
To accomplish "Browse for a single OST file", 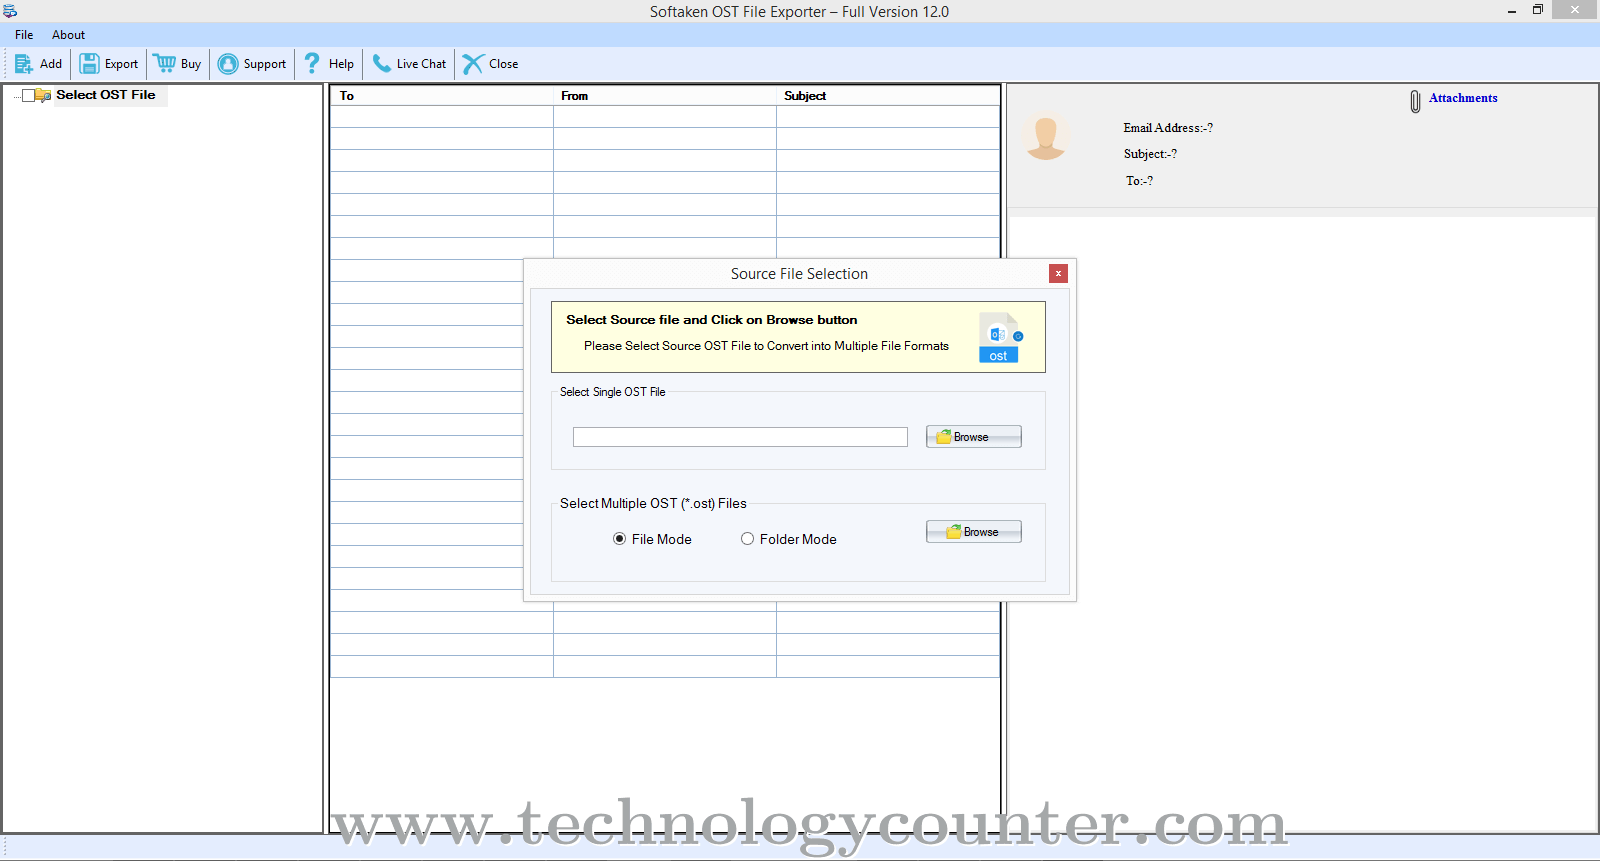I will [974, 437].
